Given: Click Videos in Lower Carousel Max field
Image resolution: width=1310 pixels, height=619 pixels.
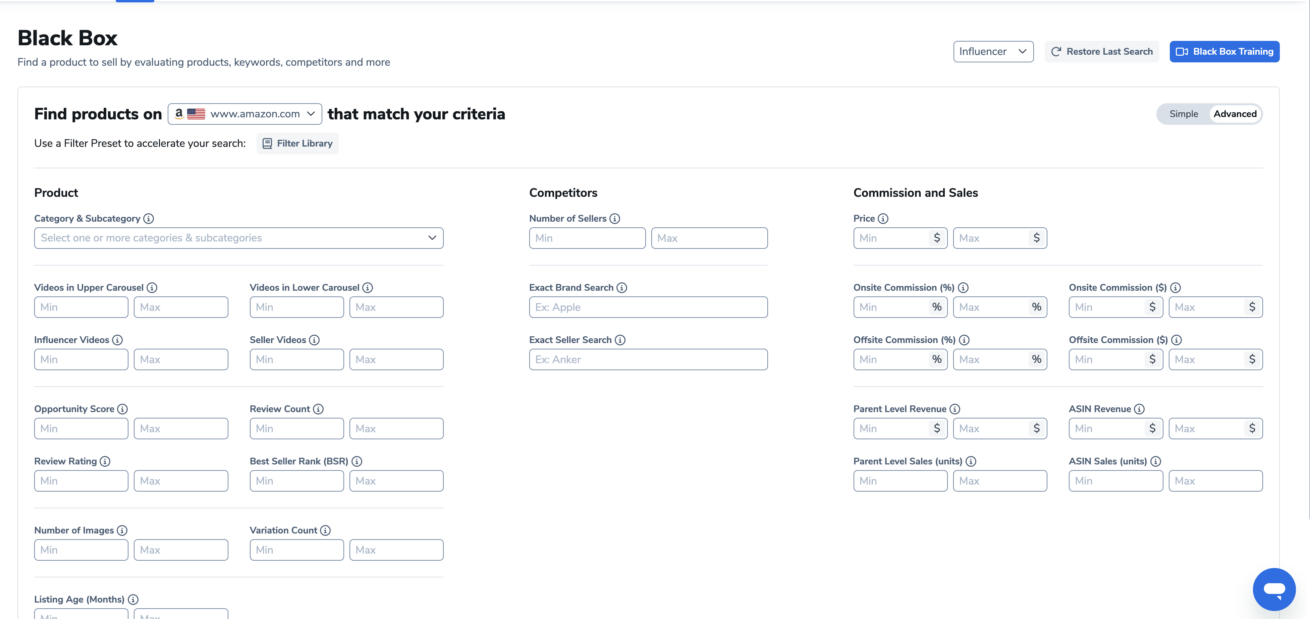Looking at the screenshot, I should pyautogui.click(x=396, y=307).
